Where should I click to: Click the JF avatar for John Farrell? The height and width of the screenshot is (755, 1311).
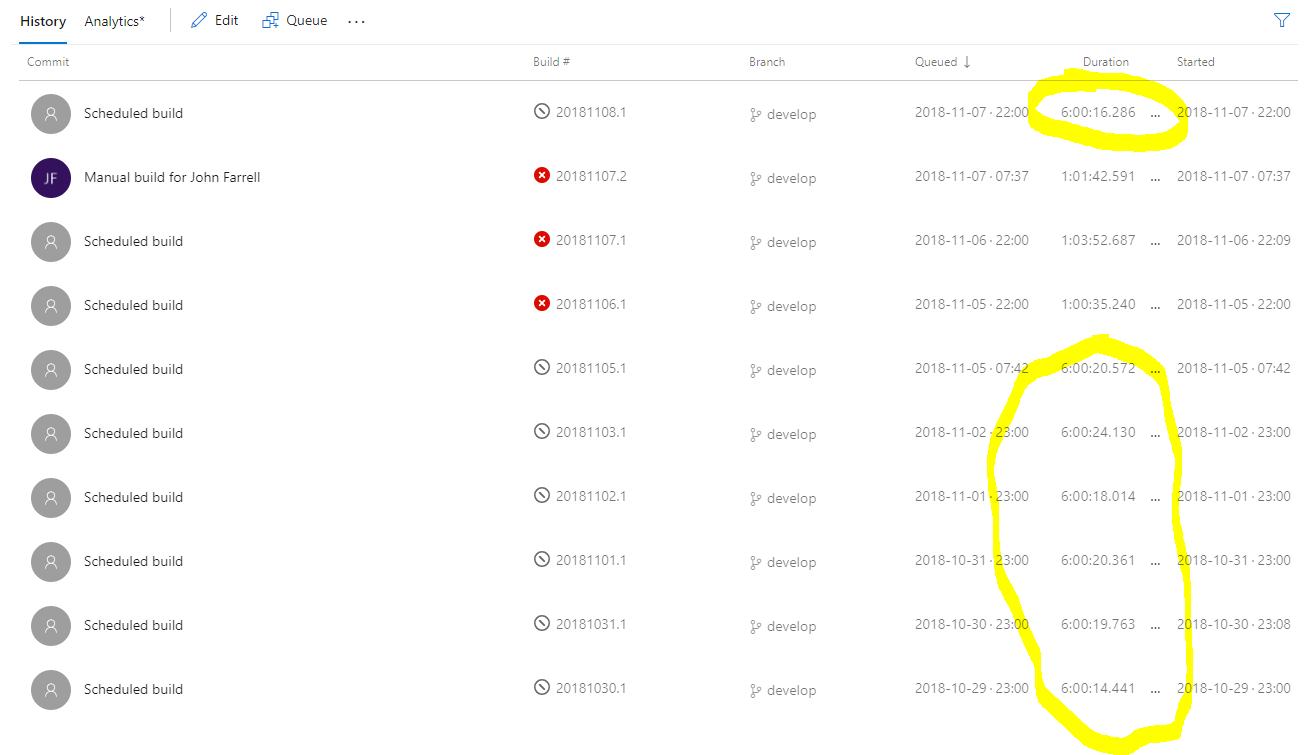51,178
